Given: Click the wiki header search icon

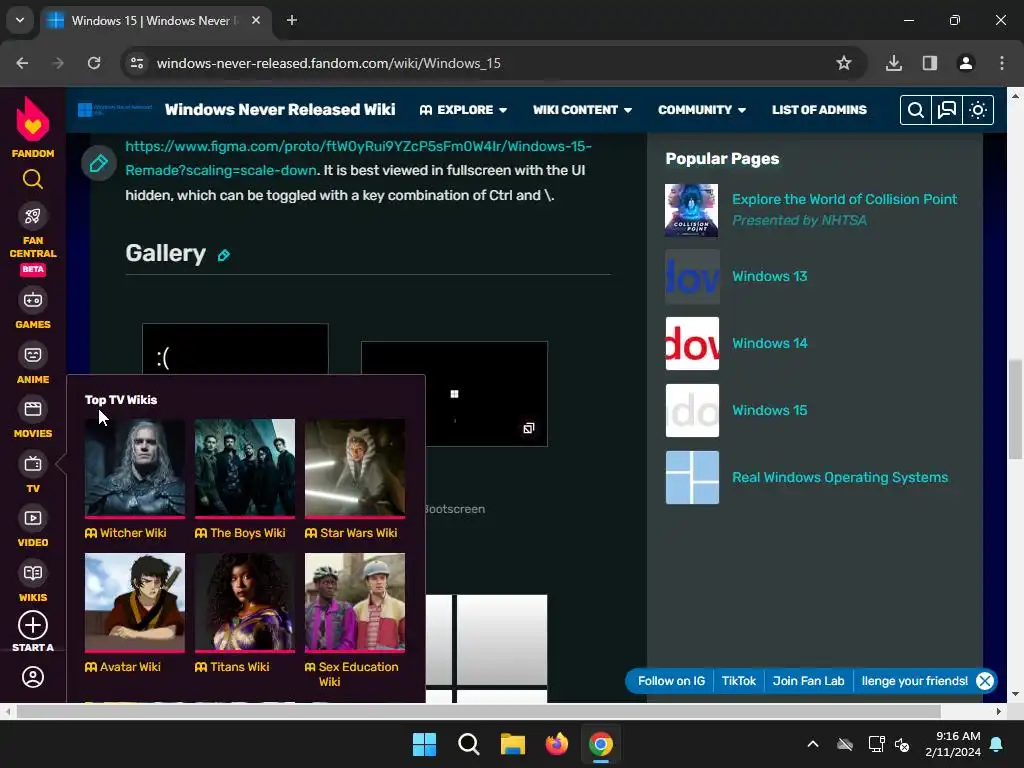Looking at the screenshot, I should coord(916,110).
